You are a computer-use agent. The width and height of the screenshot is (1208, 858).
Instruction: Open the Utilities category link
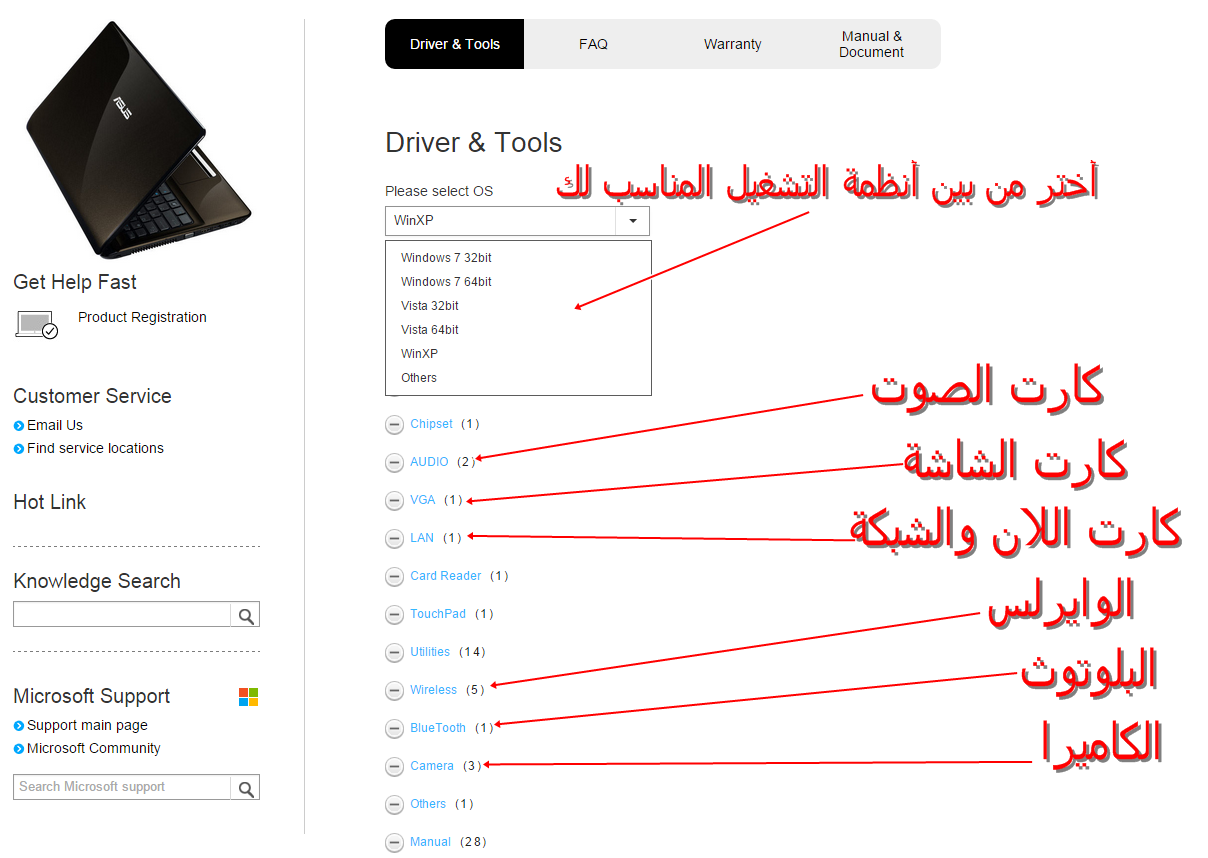[x=430, y=652]
